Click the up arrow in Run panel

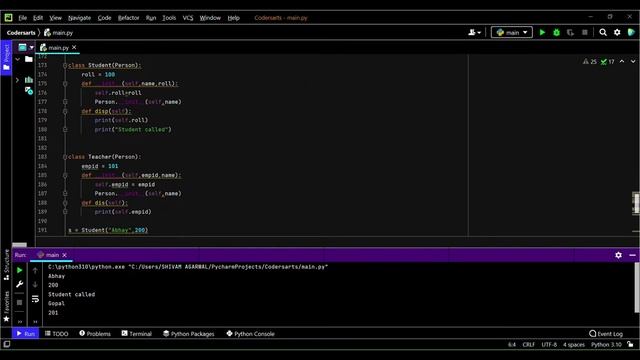click(x=35, y=270)
